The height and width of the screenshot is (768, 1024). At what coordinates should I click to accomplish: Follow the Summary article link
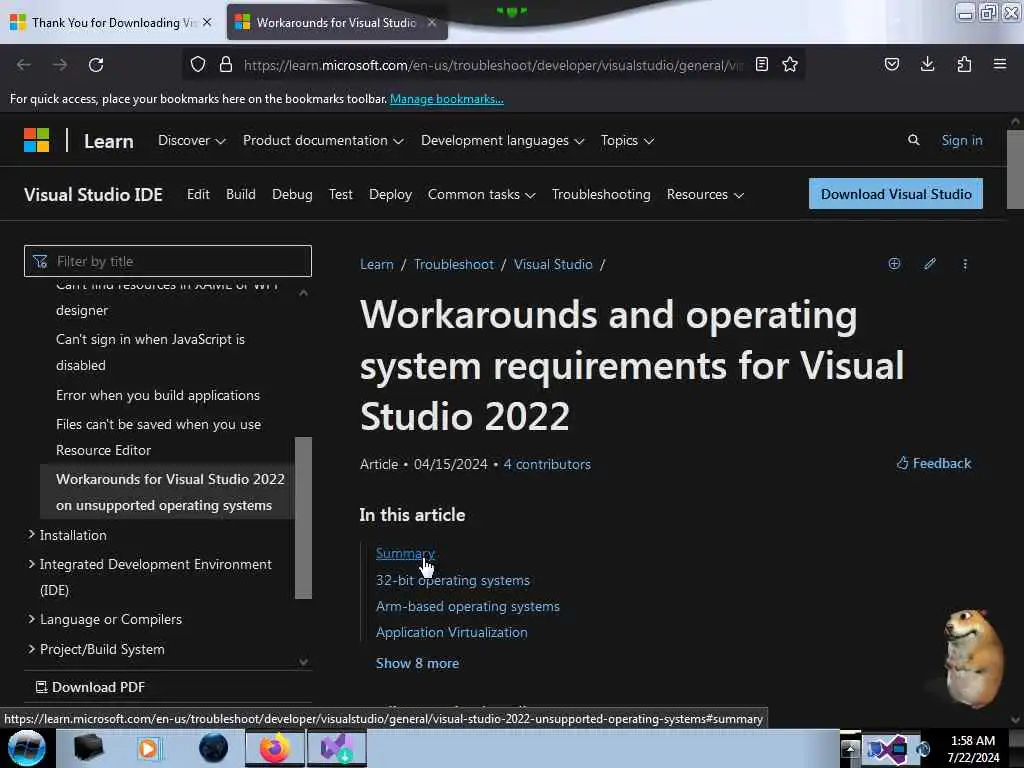[405, 553]
